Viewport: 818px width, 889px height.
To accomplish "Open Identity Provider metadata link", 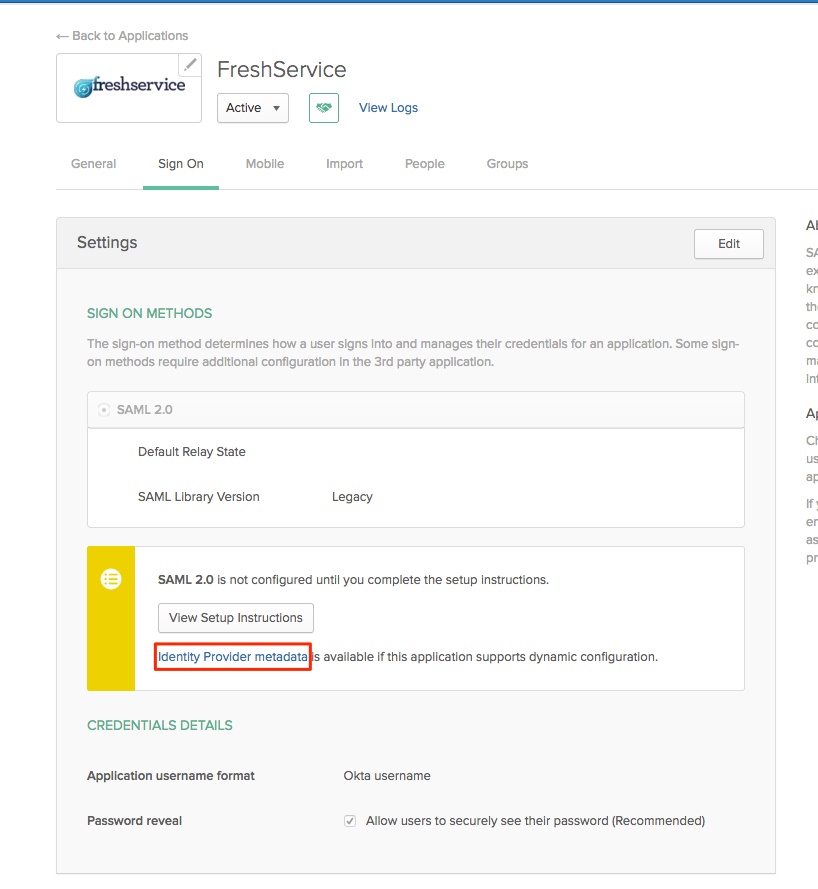I will 232,657.
